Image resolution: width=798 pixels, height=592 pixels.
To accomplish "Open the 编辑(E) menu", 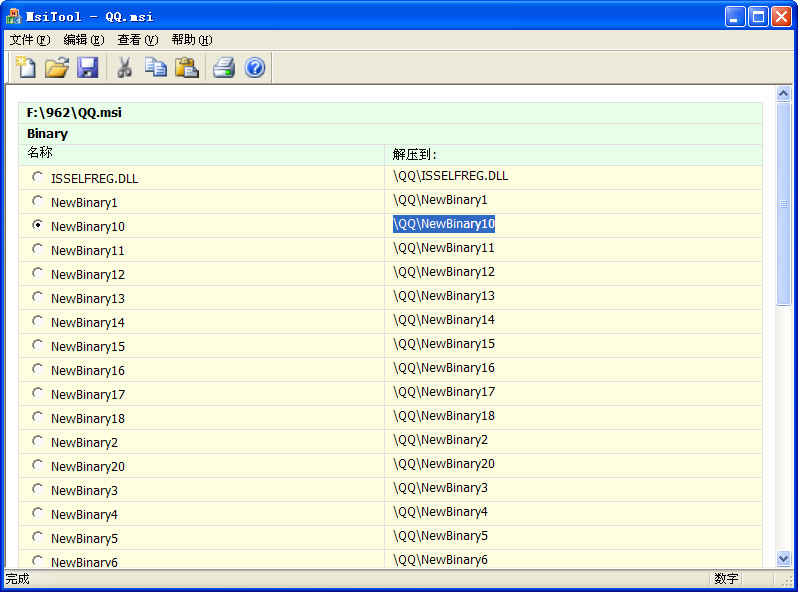I will 83,40.
